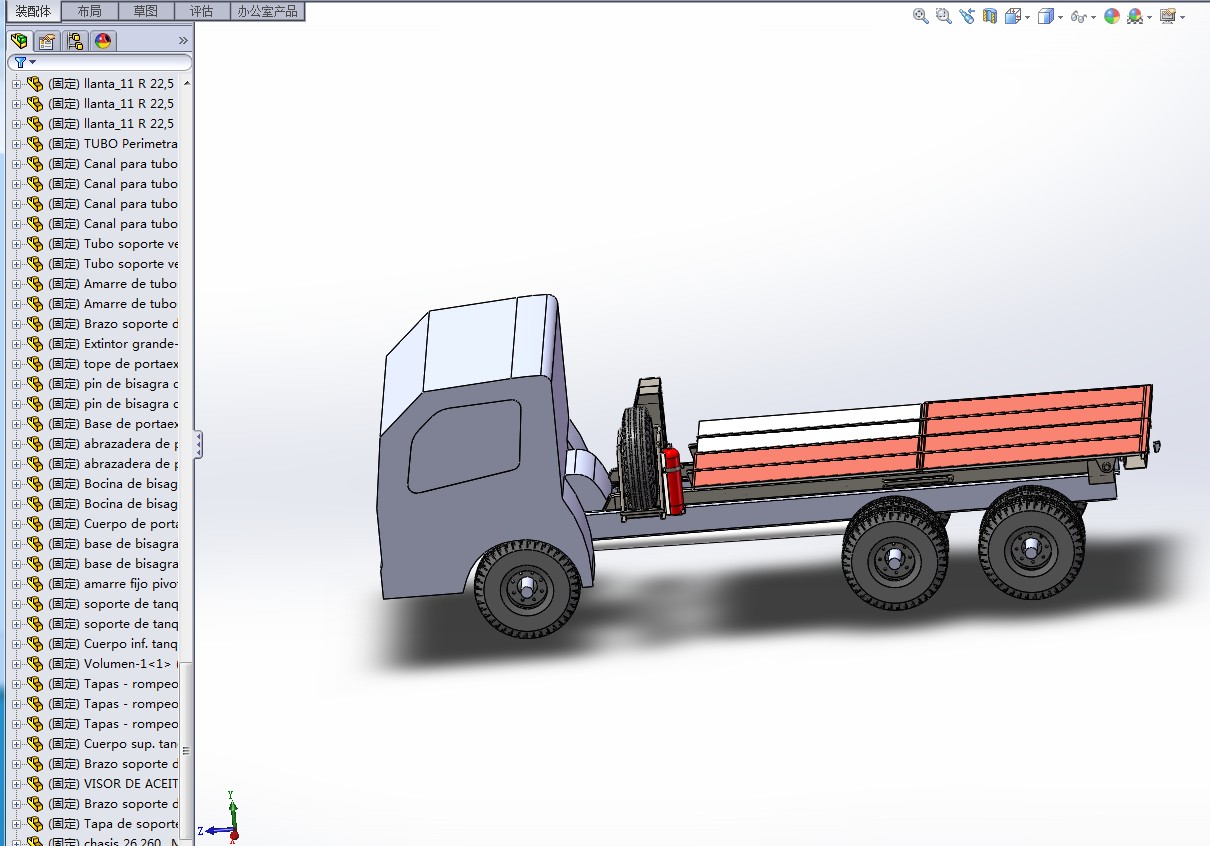Click the Display Style cube icon
This screenshot has height=846, width=1210.
click(1045, 16)
